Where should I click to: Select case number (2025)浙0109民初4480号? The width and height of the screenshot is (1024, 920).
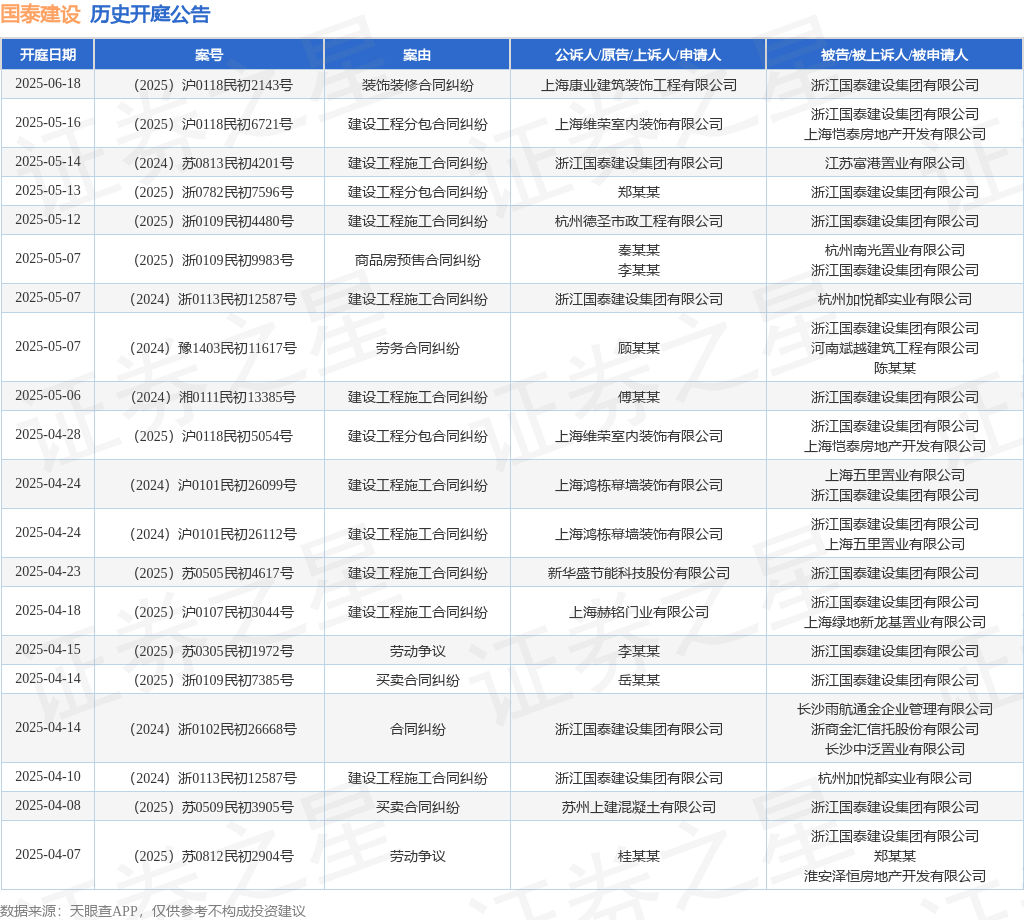(x=213, y=221)
